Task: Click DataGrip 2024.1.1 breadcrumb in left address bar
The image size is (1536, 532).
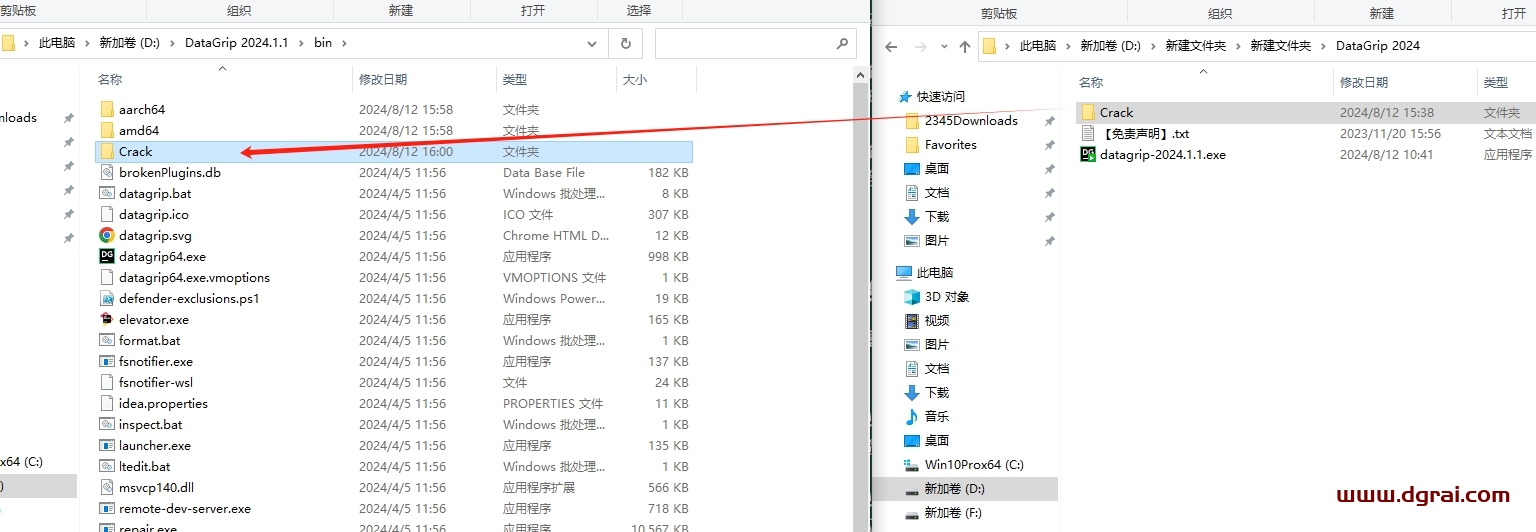Action: [x=236, y=43]
